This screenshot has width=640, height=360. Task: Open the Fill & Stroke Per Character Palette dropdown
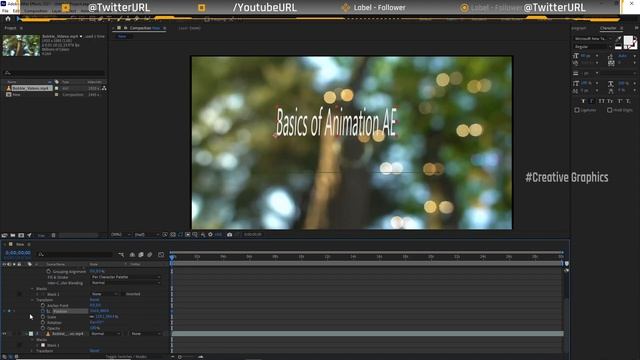click(x=126, y=277)
